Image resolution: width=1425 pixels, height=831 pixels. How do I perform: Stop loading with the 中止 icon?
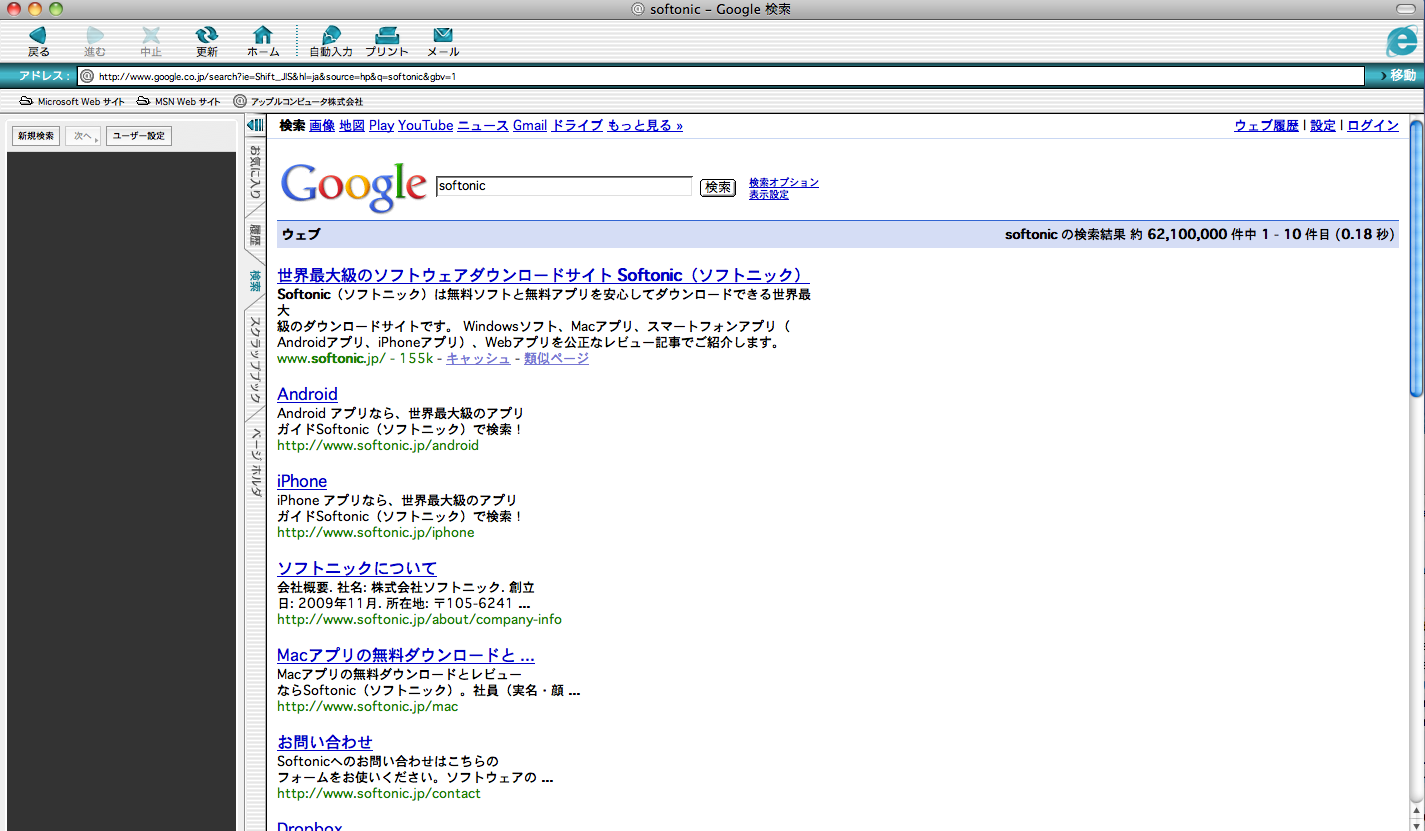point(151,36)
